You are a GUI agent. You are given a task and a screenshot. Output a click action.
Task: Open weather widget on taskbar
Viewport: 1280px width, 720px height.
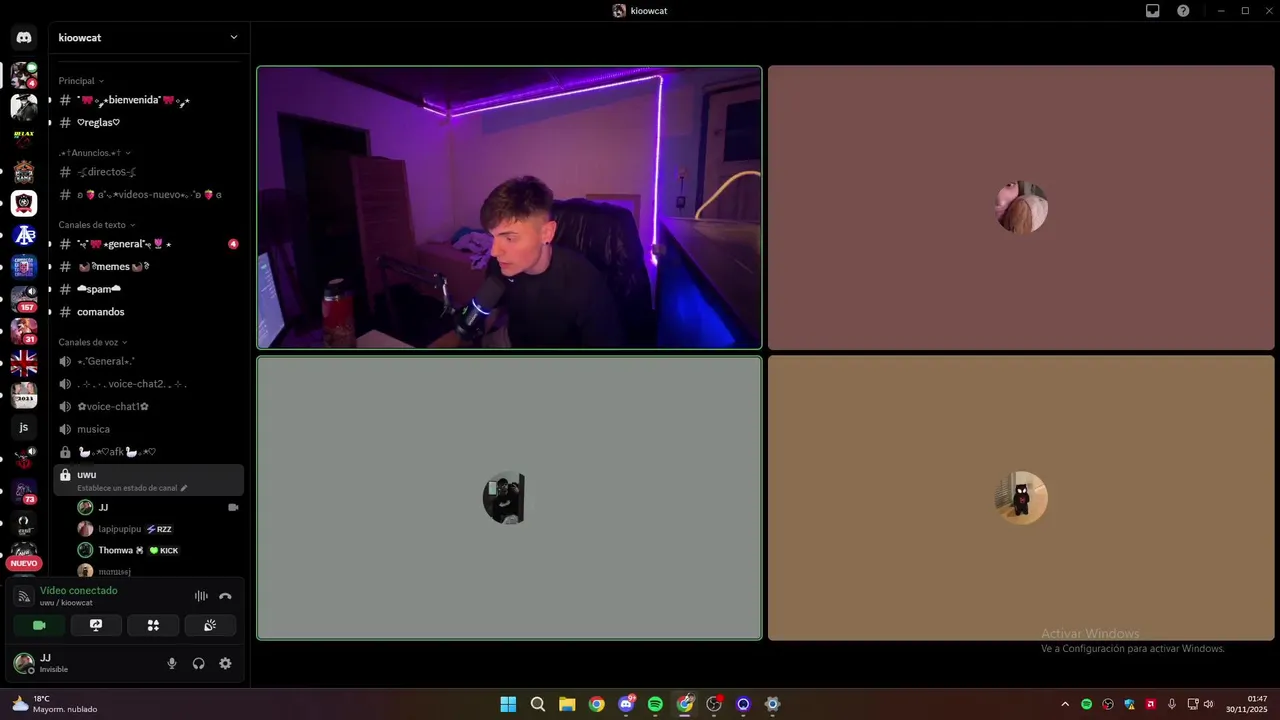55,704
